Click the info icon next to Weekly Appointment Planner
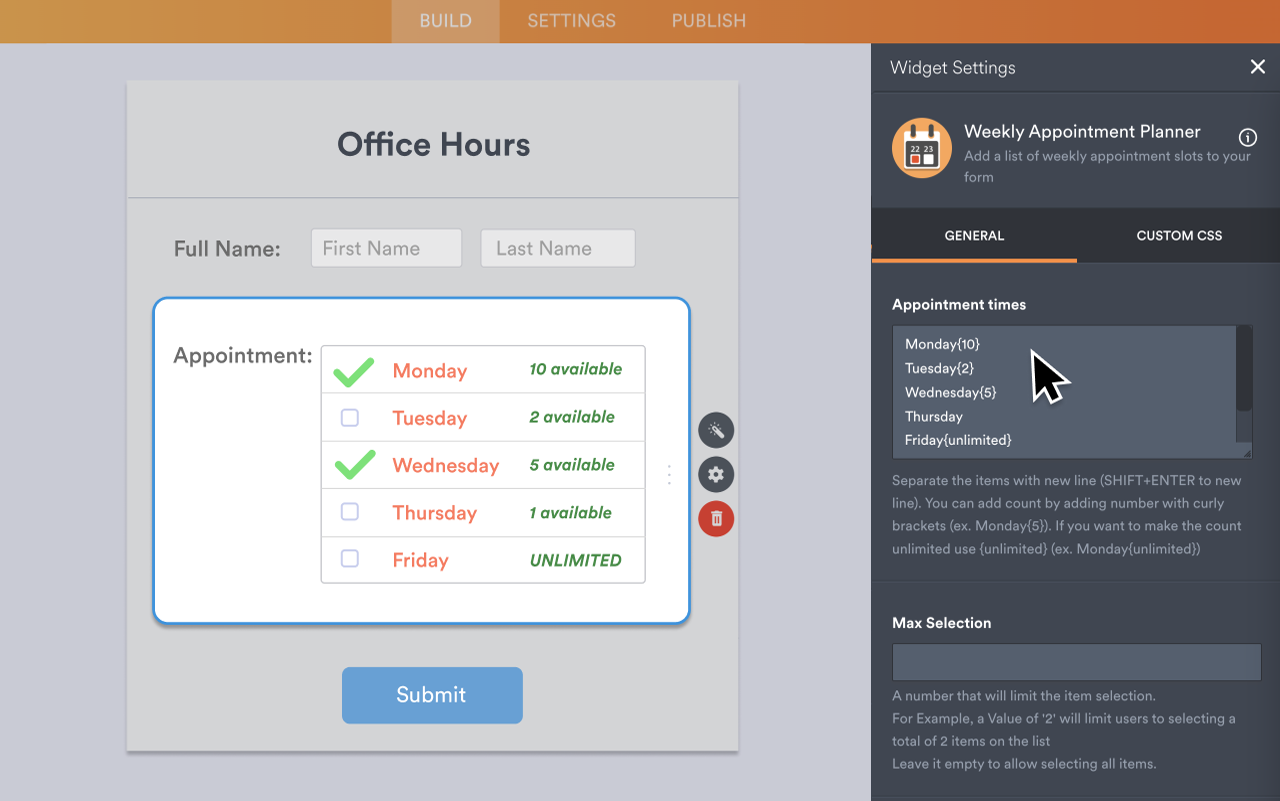Image resolution: width=1280 pixels, height=801 pixels. 1247,139
